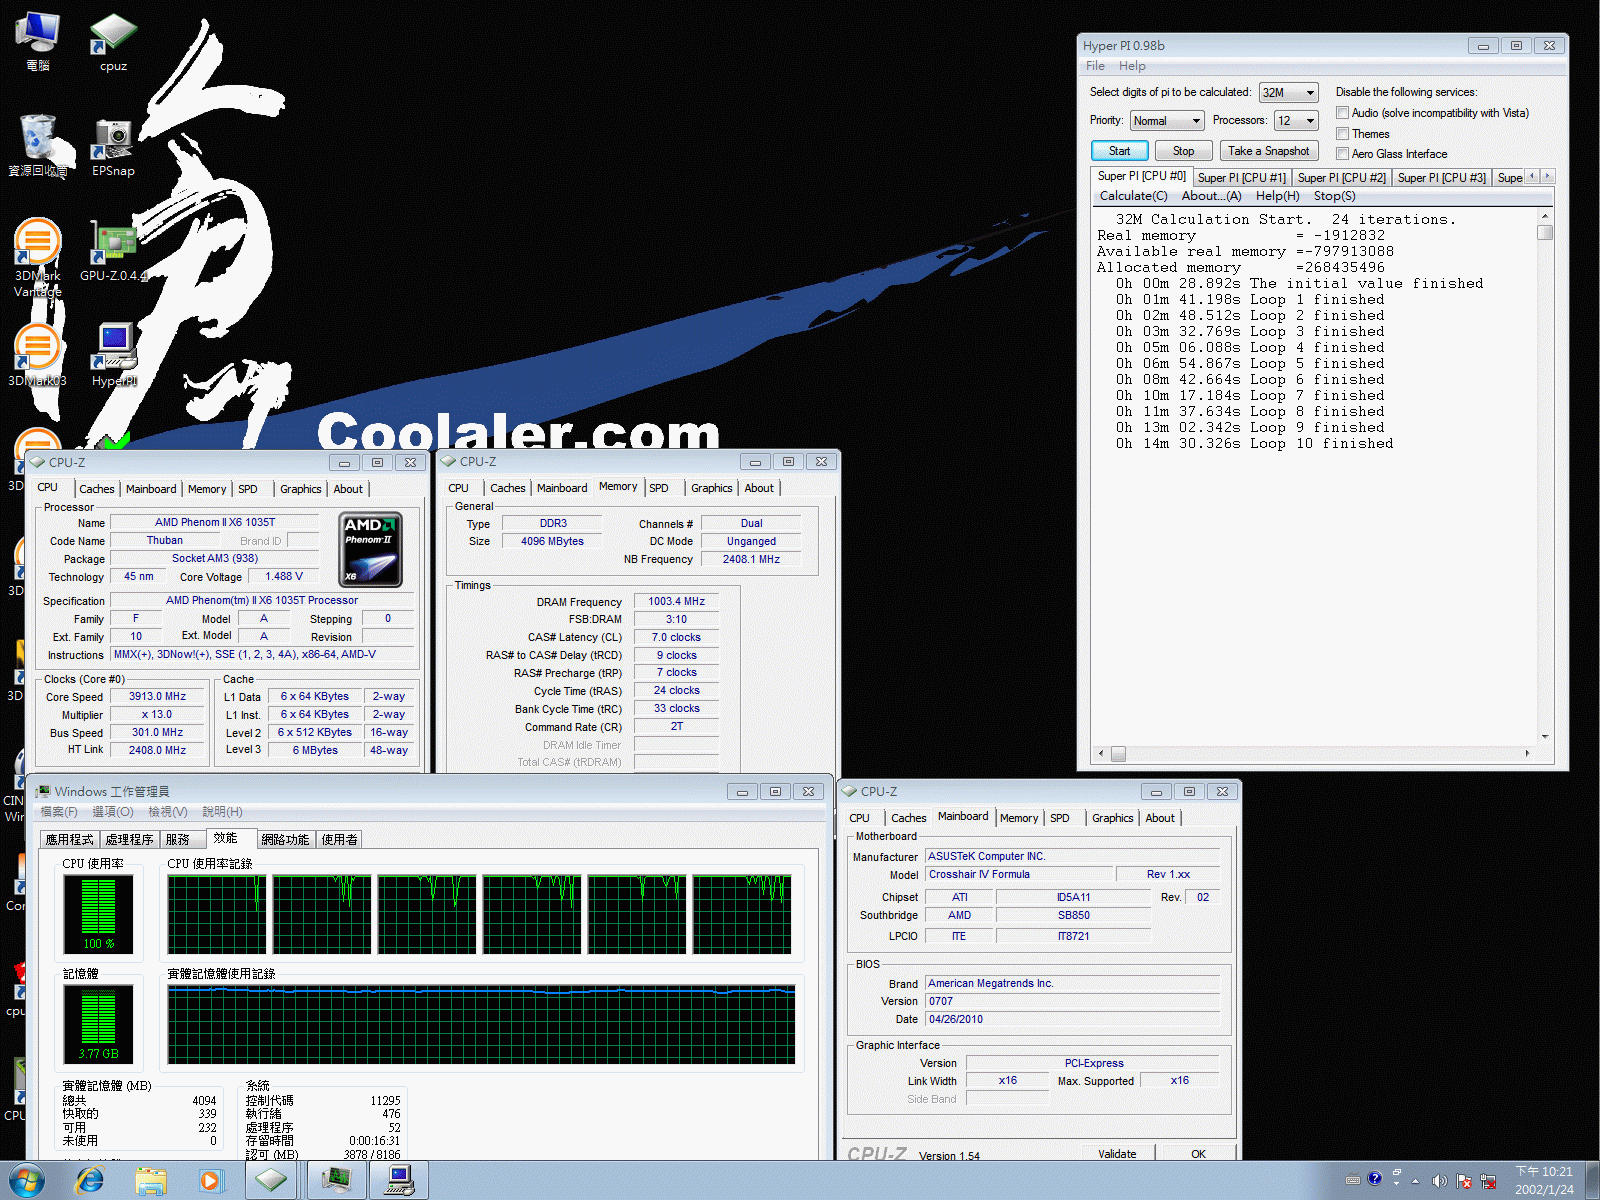Click the volume speaker tray icon

pos(1439,1181)
